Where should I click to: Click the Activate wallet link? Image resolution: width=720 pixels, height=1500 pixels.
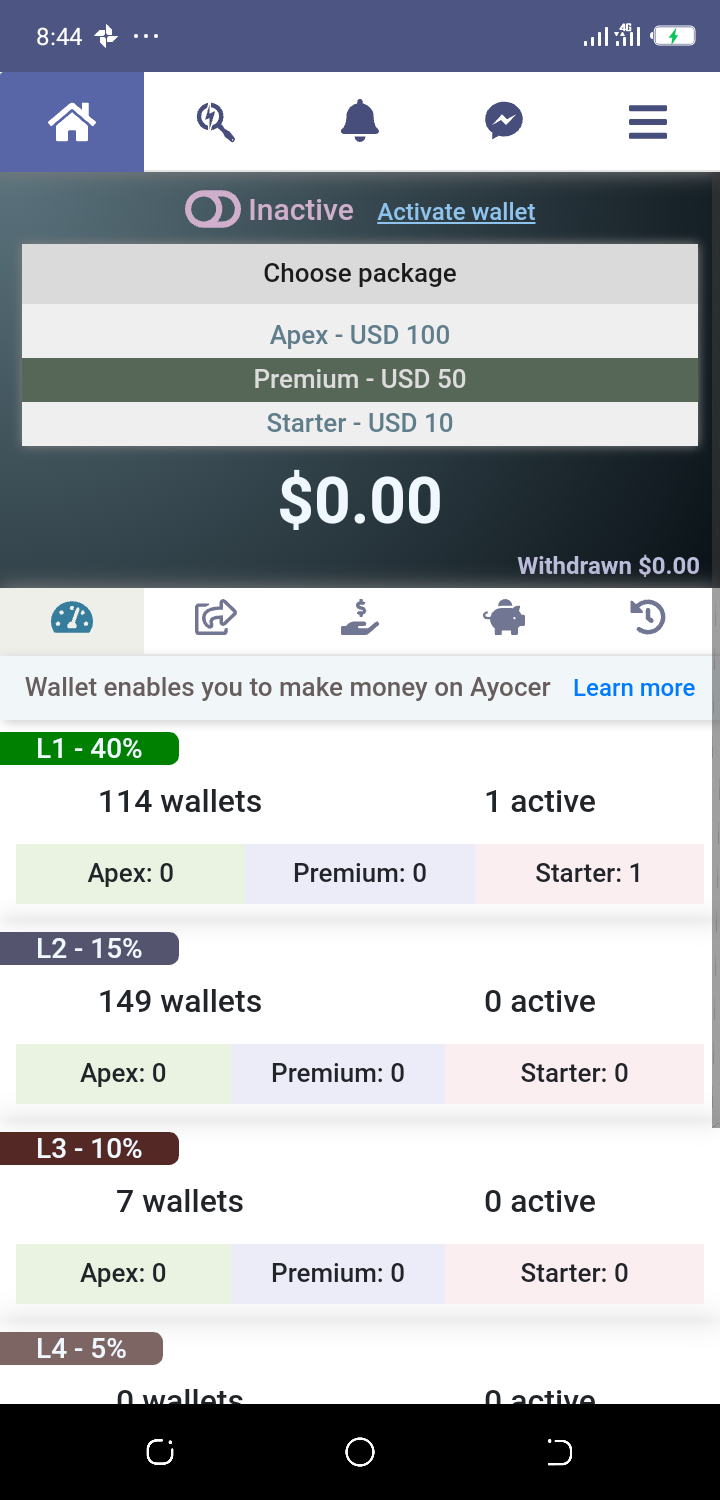point(456,212)
